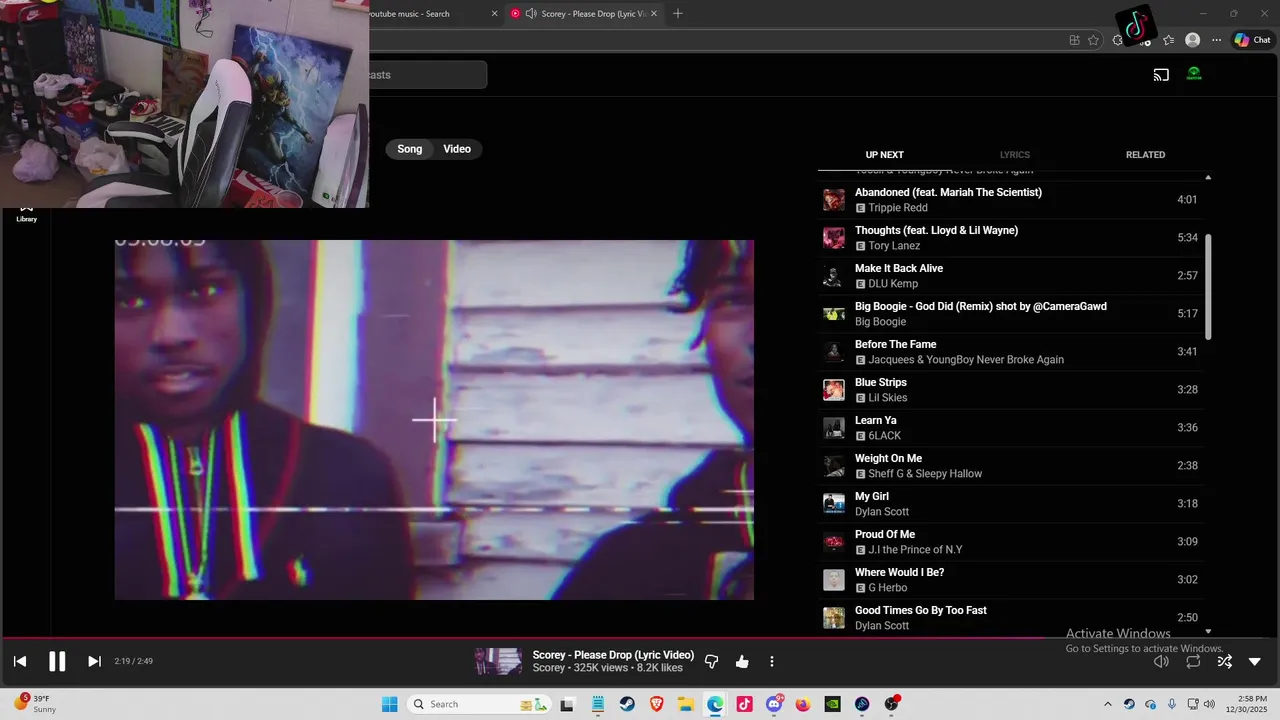Screen dimensions: 1280x720
Task: Click the Windows taskbar Search box
Action: tap(480, 704)
